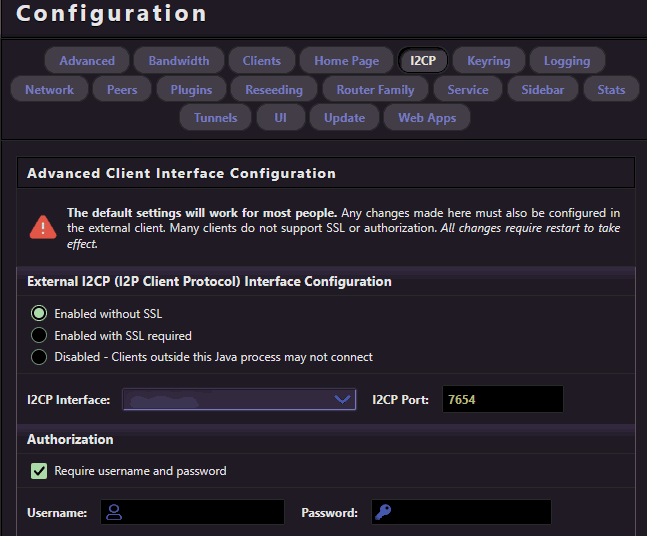The height and width of the screenshot is (536, 647).
Task: Open the Advanced configuration tab
Action: click(87, 61)
